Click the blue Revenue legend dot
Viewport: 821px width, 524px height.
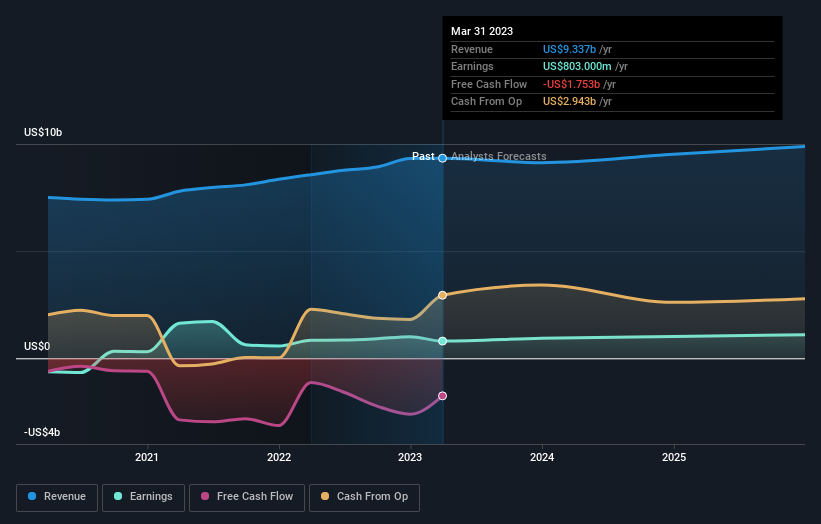point(32,496)
